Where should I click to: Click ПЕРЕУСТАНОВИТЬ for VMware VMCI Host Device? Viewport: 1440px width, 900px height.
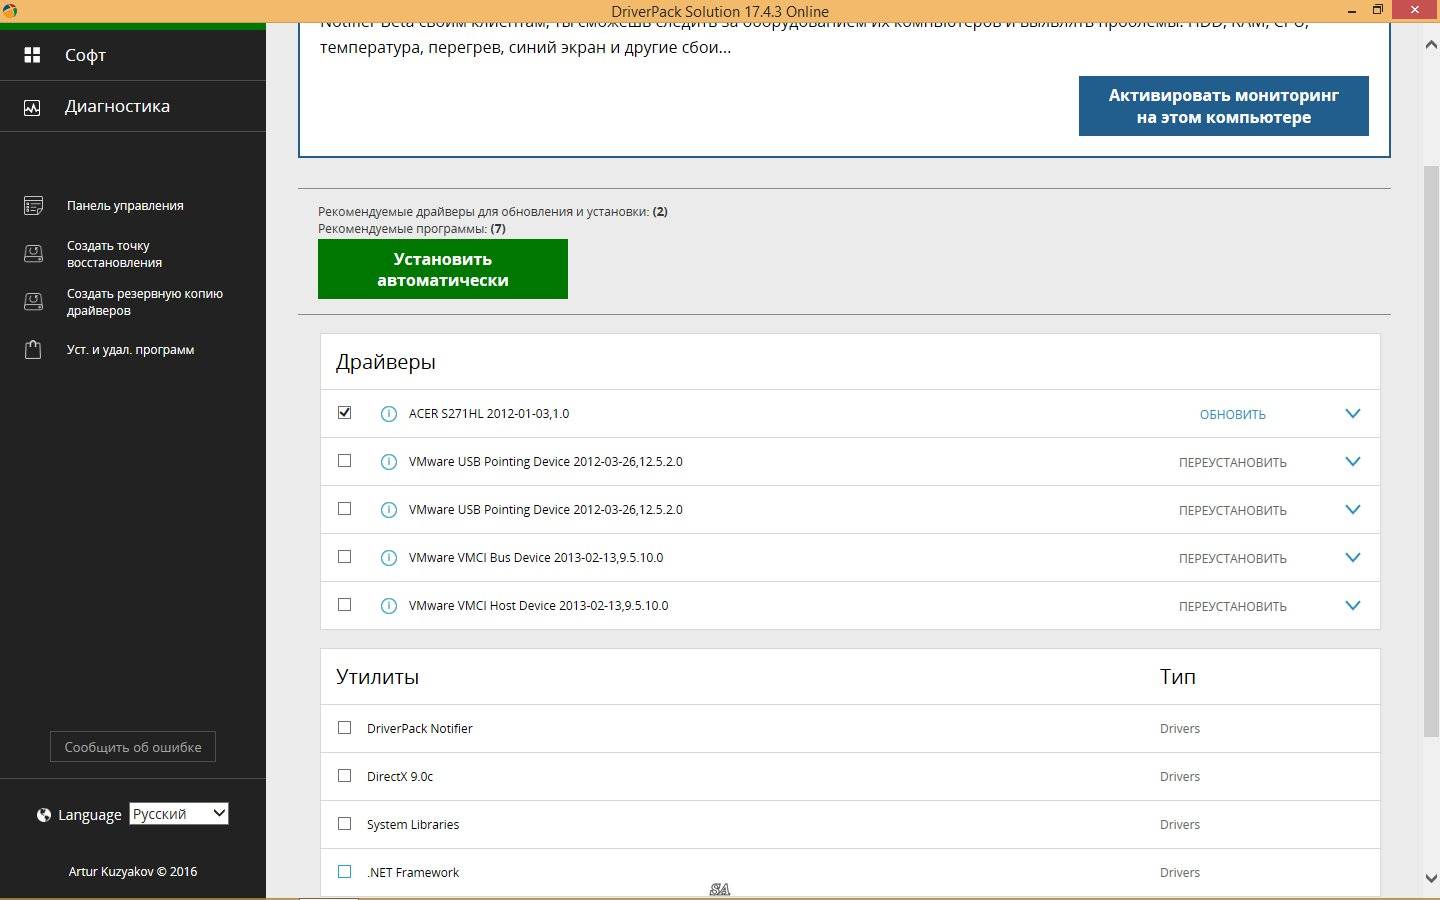(x=1233, y=607)
